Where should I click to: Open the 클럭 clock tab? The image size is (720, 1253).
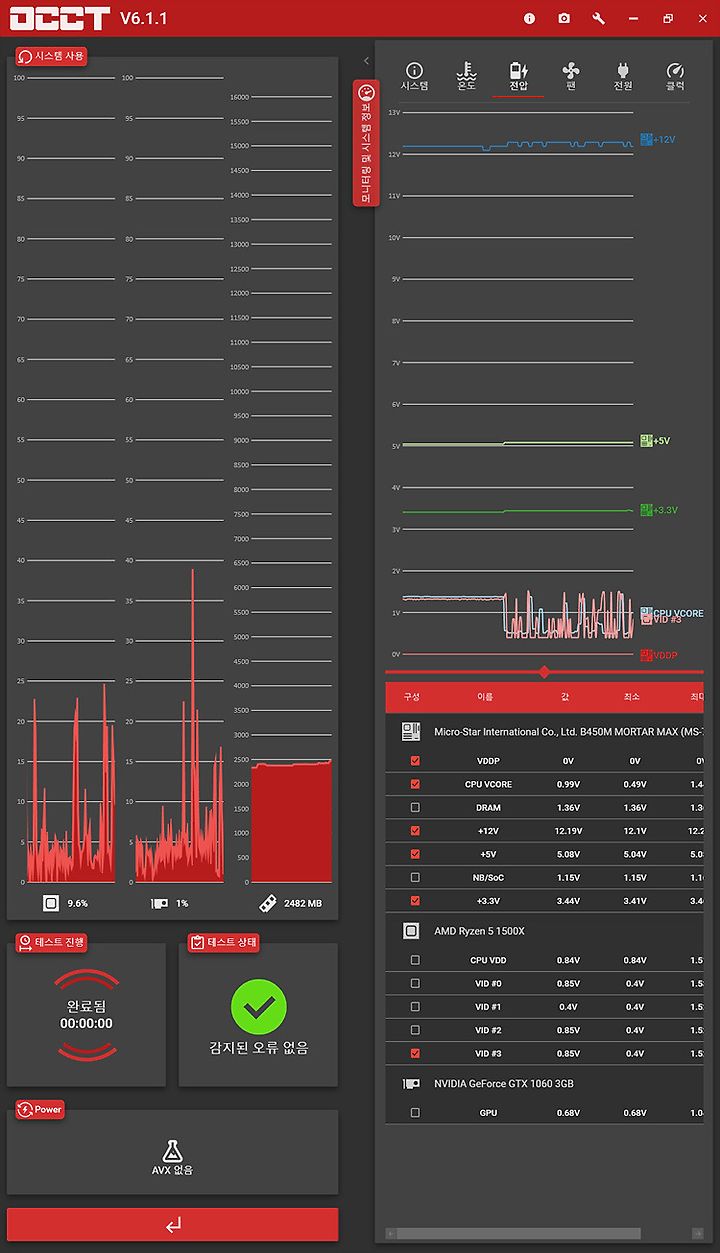675,77
